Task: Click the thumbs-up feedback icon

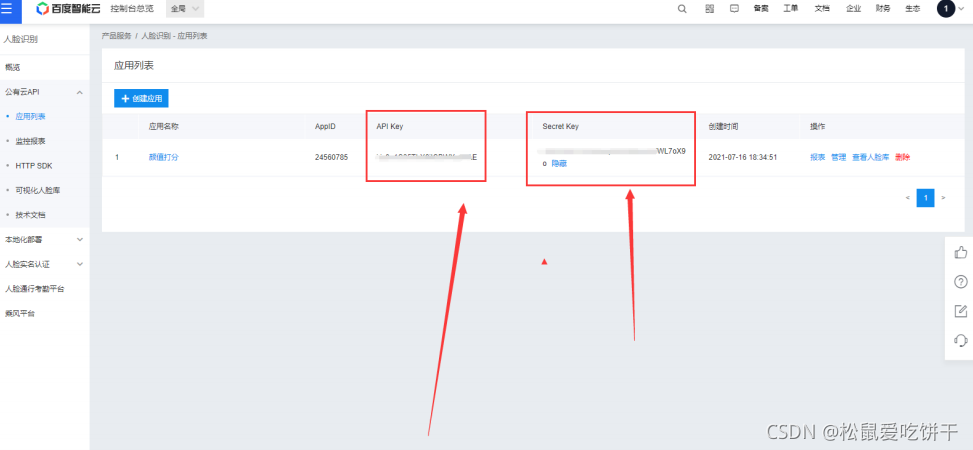Action: coord(960,253)
